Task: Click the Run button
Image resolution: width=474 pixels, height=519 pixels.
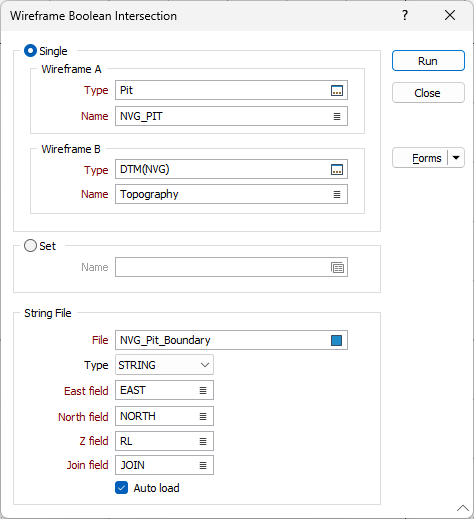Action: tap(428, 61)
